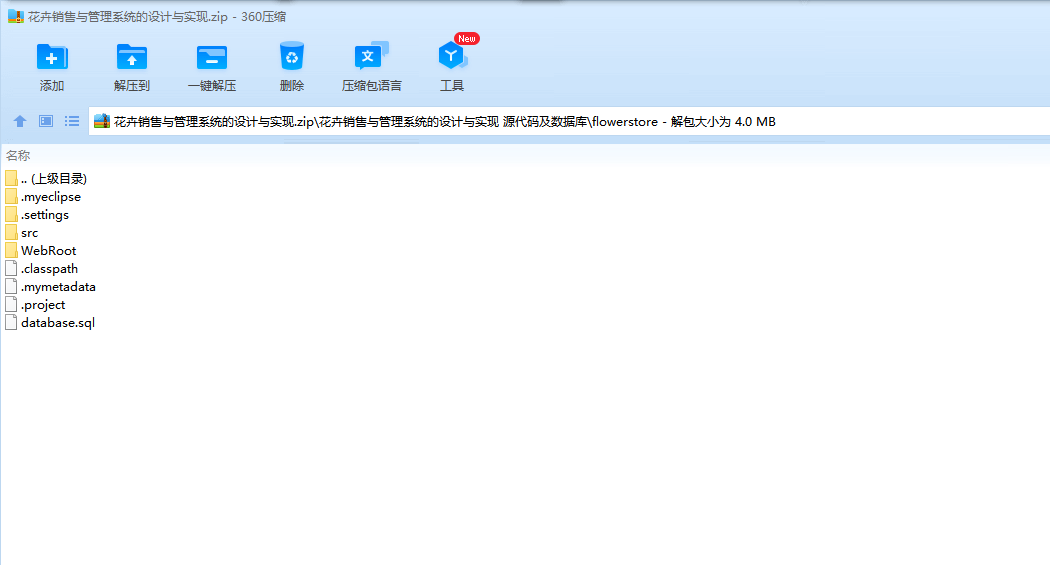Open the 工具 (Tools) icon
1050x565 pixels.
coord(452,56)
